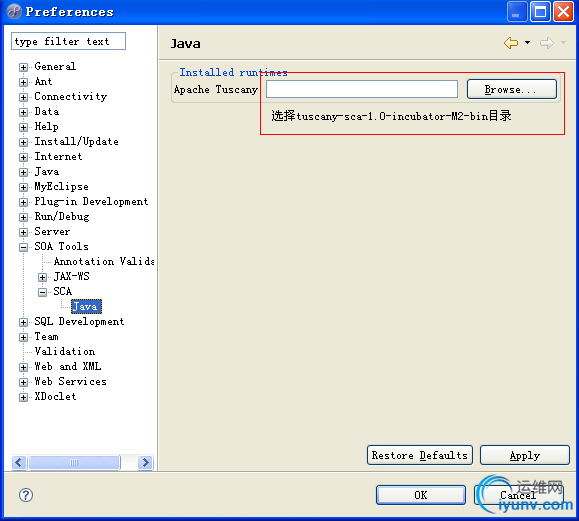This screenshot has width=579, height=521.
Task: Click the Browse button
Action: point(511,89)
